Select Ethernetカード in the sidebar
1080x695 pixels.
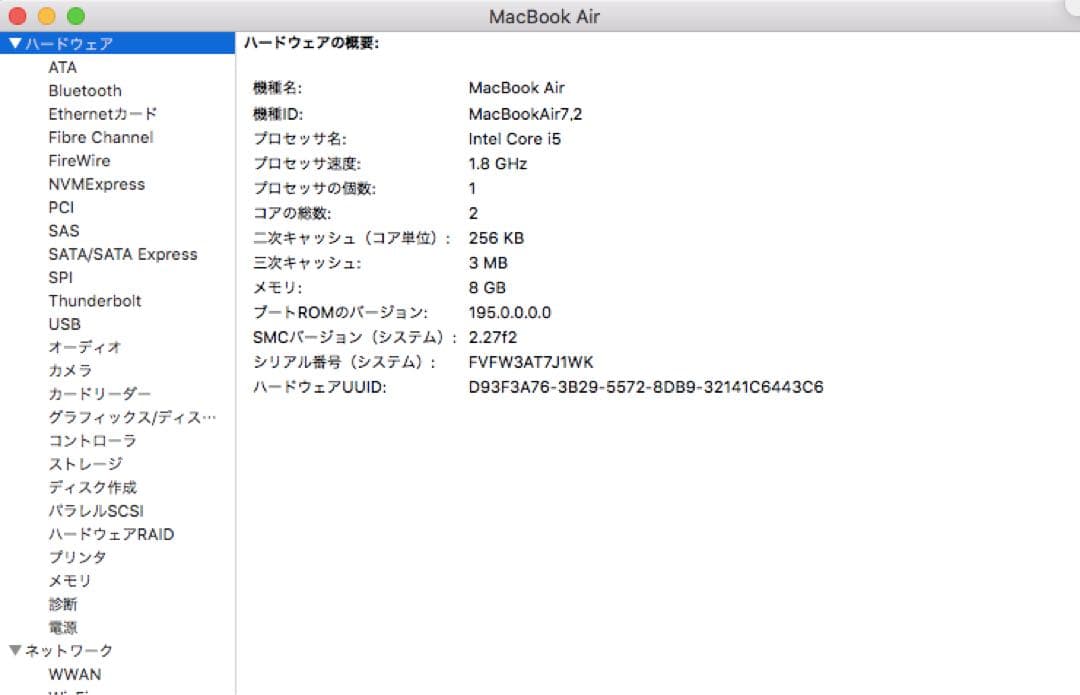pos(102,113)
